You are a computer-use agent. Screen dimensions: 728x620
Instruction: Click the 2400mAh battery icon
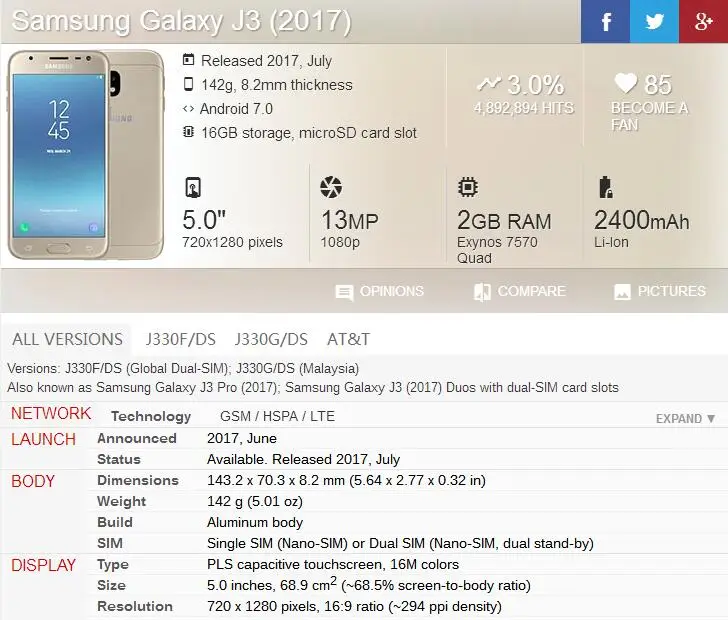pos(605,187)
